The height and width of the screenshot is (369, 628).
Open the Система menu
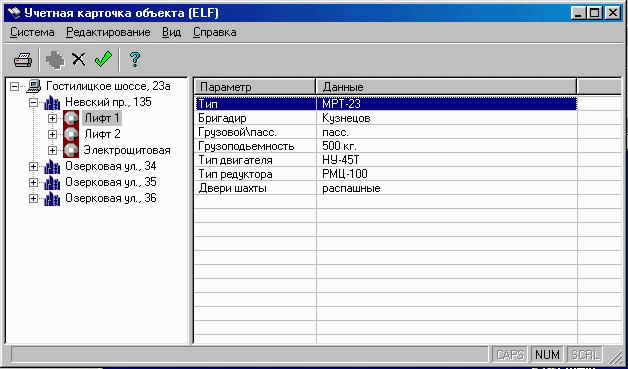[32, 32]
